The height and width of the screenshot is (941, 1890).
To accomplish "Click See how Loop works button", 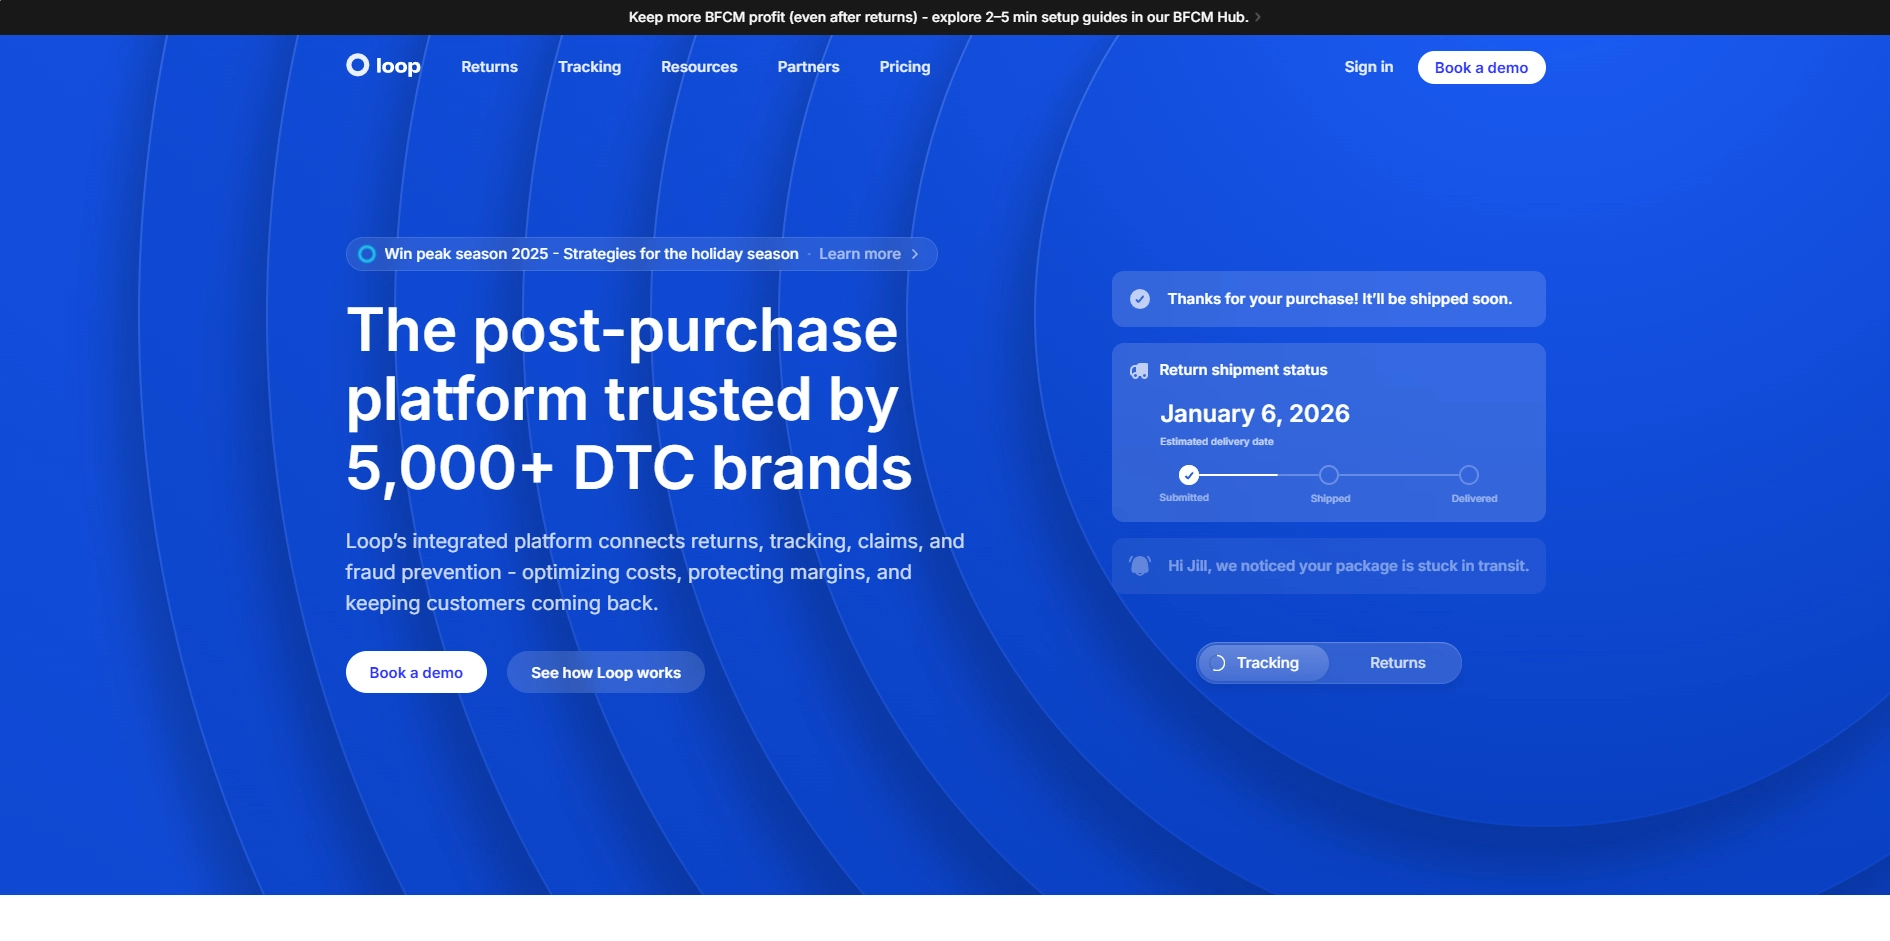I will coord(605,672).
